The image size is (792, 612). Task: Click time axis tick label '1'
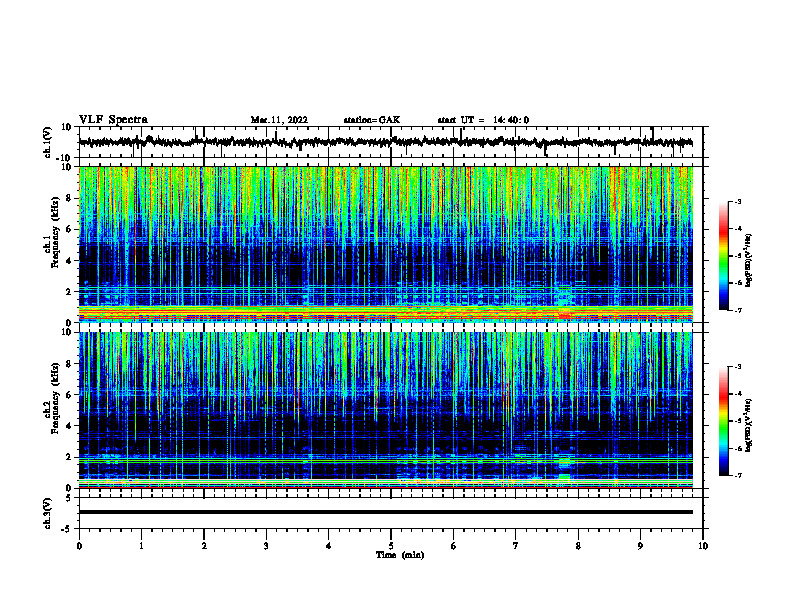(x=141, y=546)
